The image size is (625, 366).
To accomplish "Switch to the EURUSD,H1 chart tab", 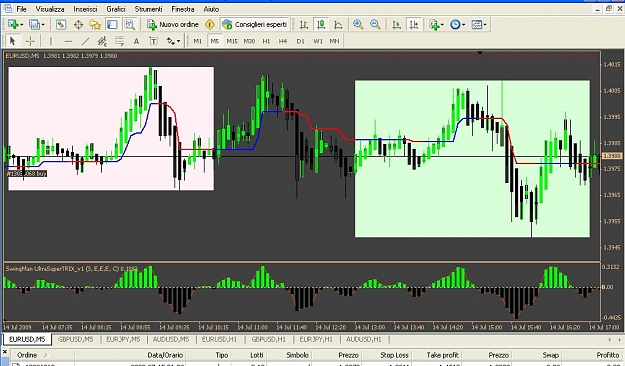I will coord(219,339).
